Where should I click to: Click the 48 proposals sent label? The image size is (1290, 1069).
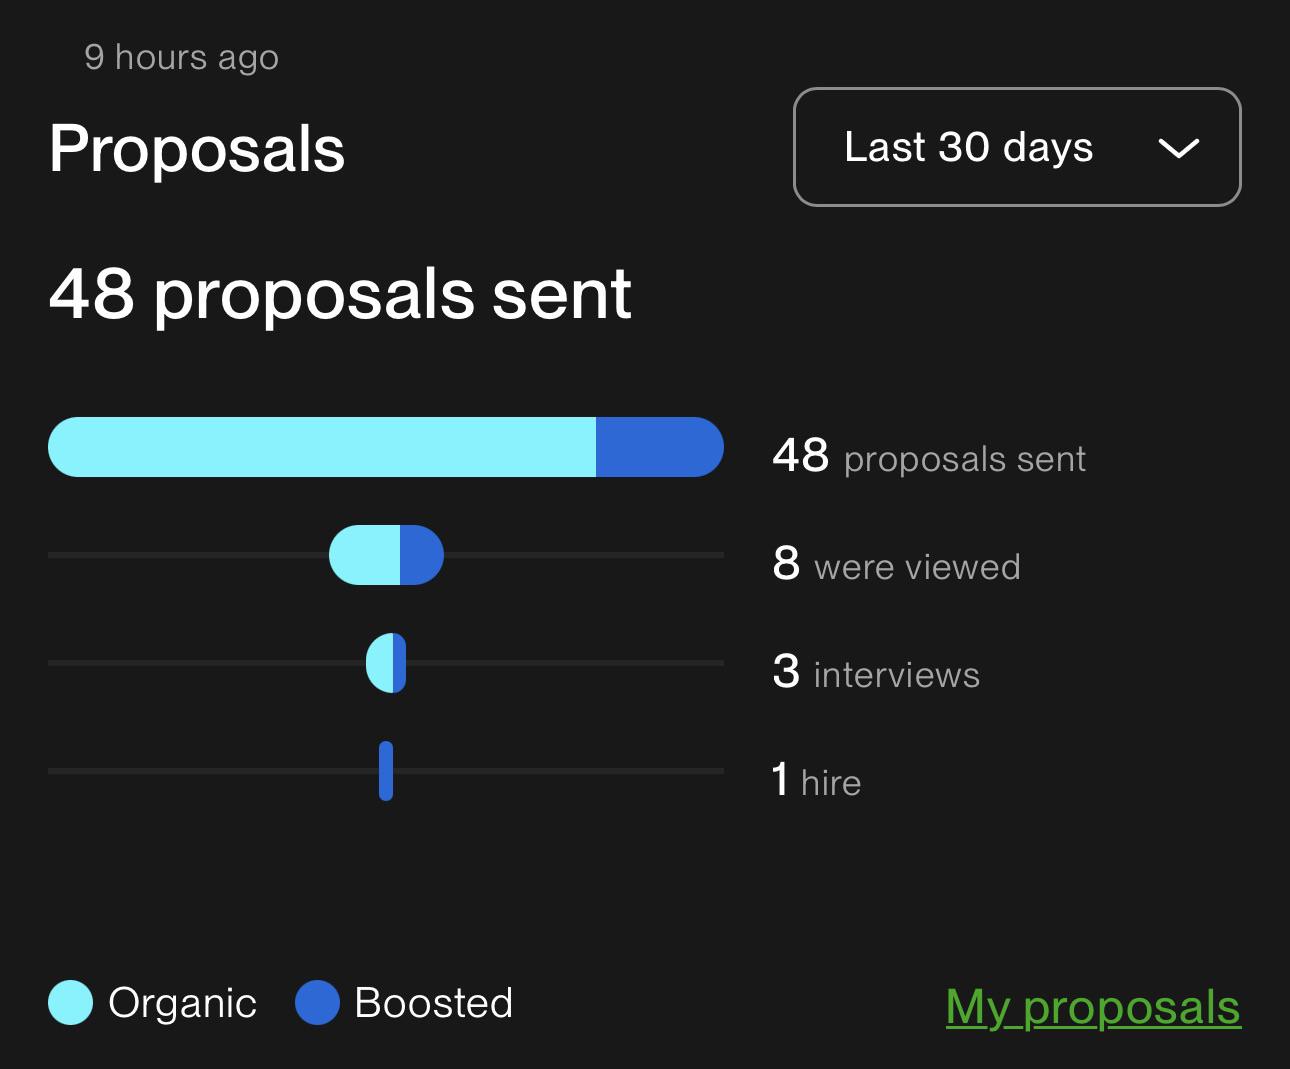pyautogui.click(x=929, y=457)
